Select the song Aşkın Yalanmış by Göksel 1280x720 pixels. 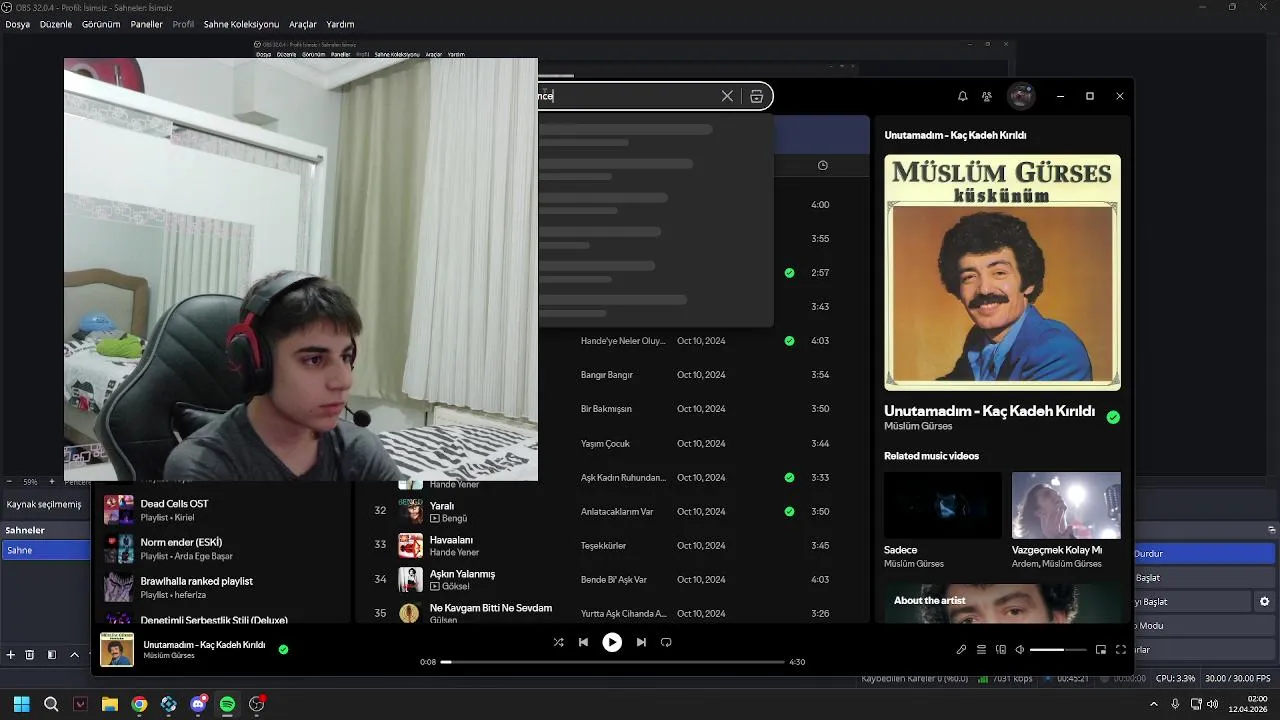click(x=462, y=574)
